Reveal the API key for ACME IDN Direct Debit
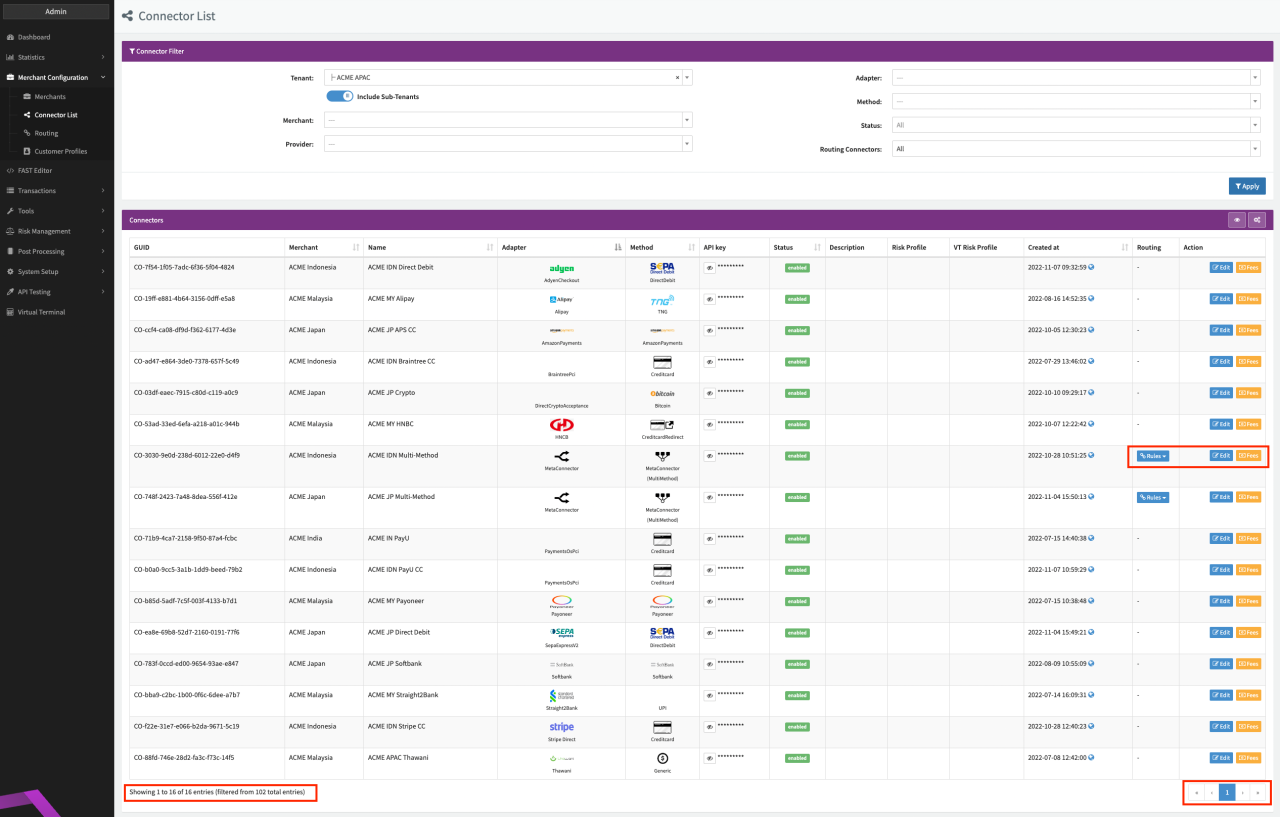This screenshot has width=1280, height=817. (x=709, y=268)
